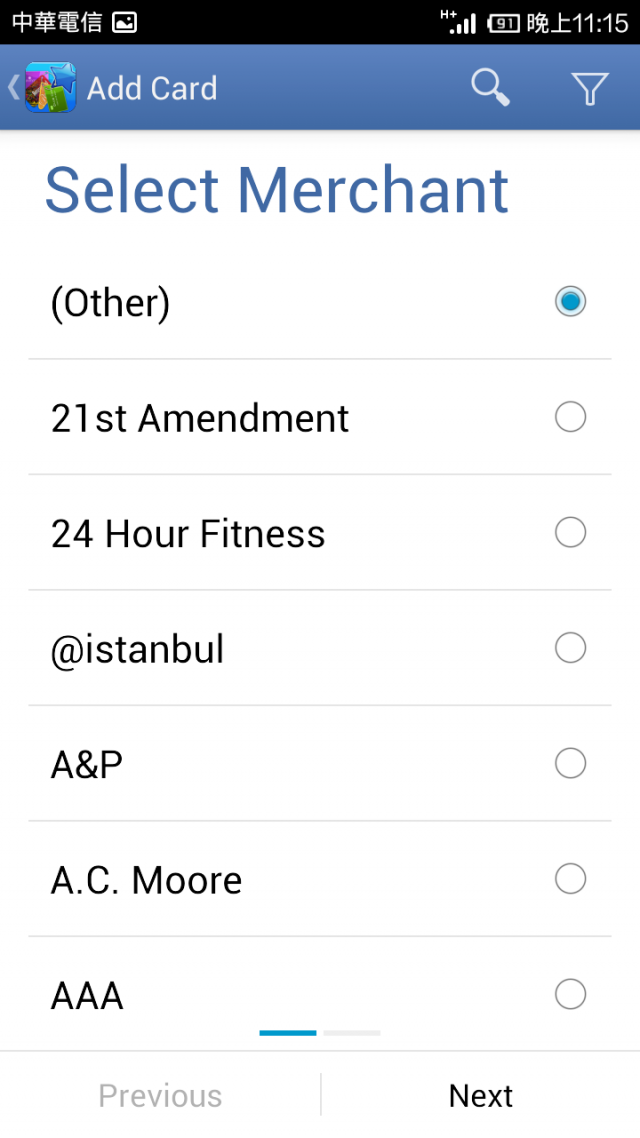Open the search magnifier icon
Screen dimensions: 640x1138
pyautogui.click(x=491, y=88)
